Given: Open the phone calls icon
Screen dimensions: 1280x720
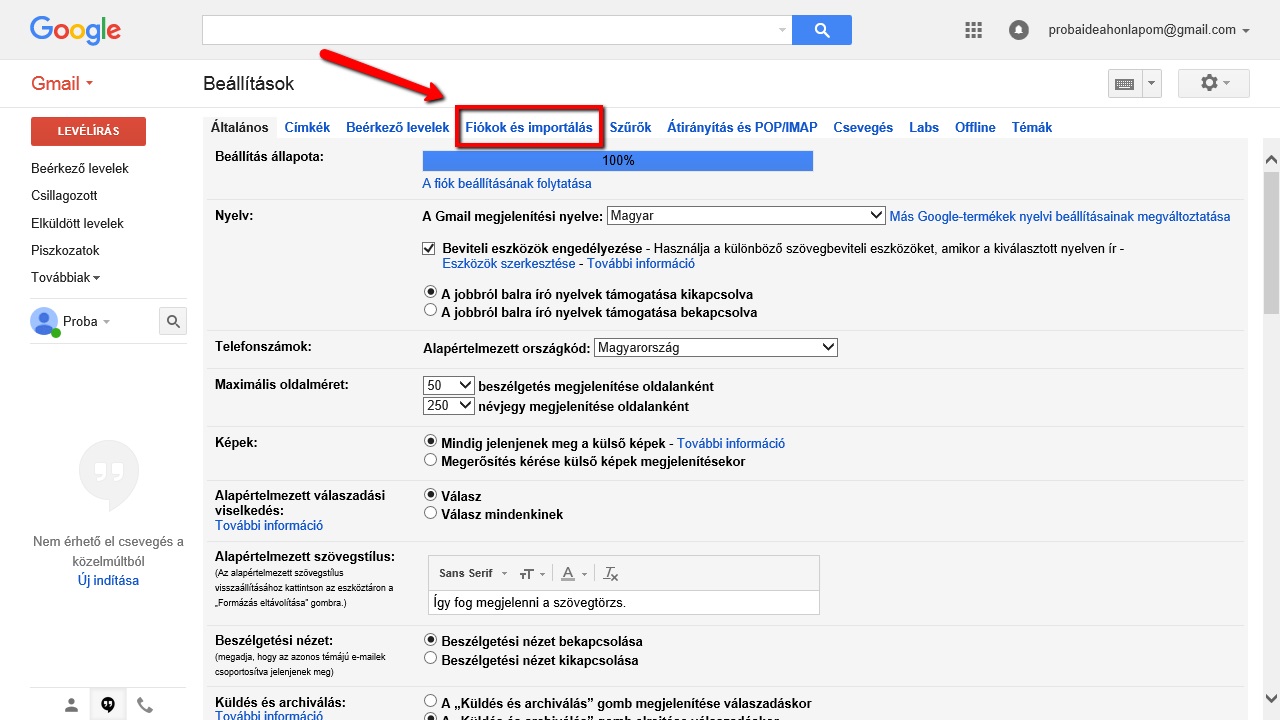Looking at the screenshot, I should coord(145,705).
